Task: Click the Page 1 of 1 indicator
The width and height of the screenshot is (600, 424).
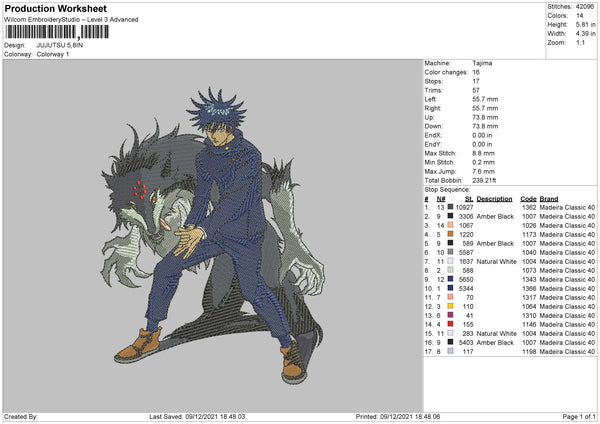Action: 579,417
